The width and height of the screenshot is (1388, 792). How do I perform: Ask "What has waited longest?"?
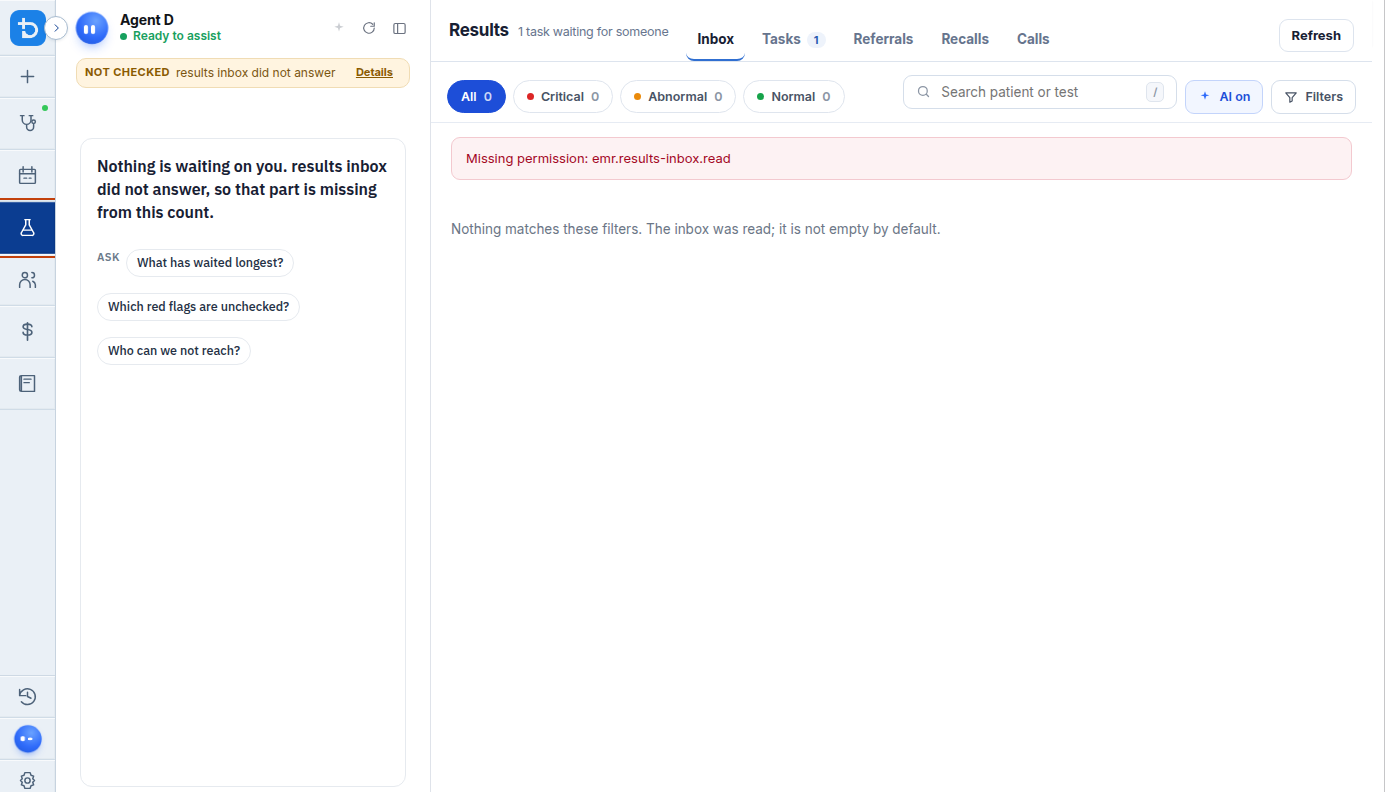tap(210, 263)
